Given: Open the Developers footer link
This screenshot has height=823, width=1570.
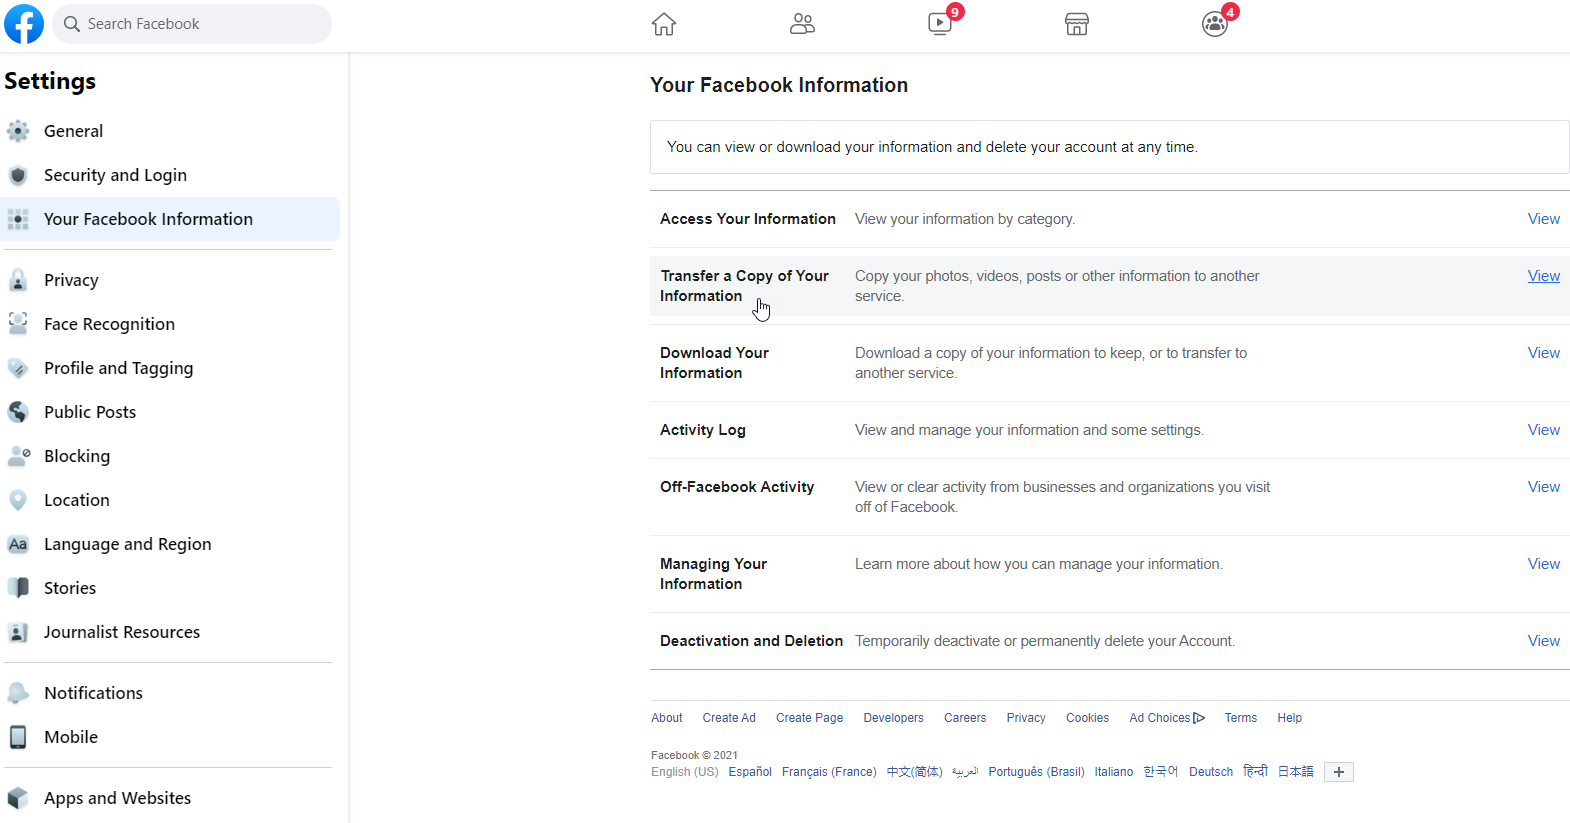Looking at the screenshot, I should point(893,718).
